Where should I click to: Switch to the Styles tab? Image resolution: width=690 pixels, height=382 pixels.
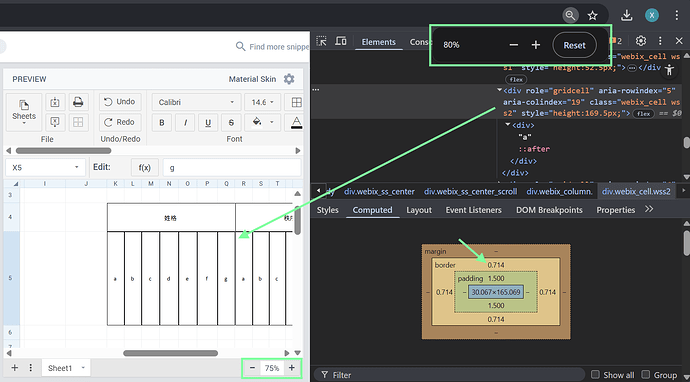pyautogui.click(x=327, y=210)
